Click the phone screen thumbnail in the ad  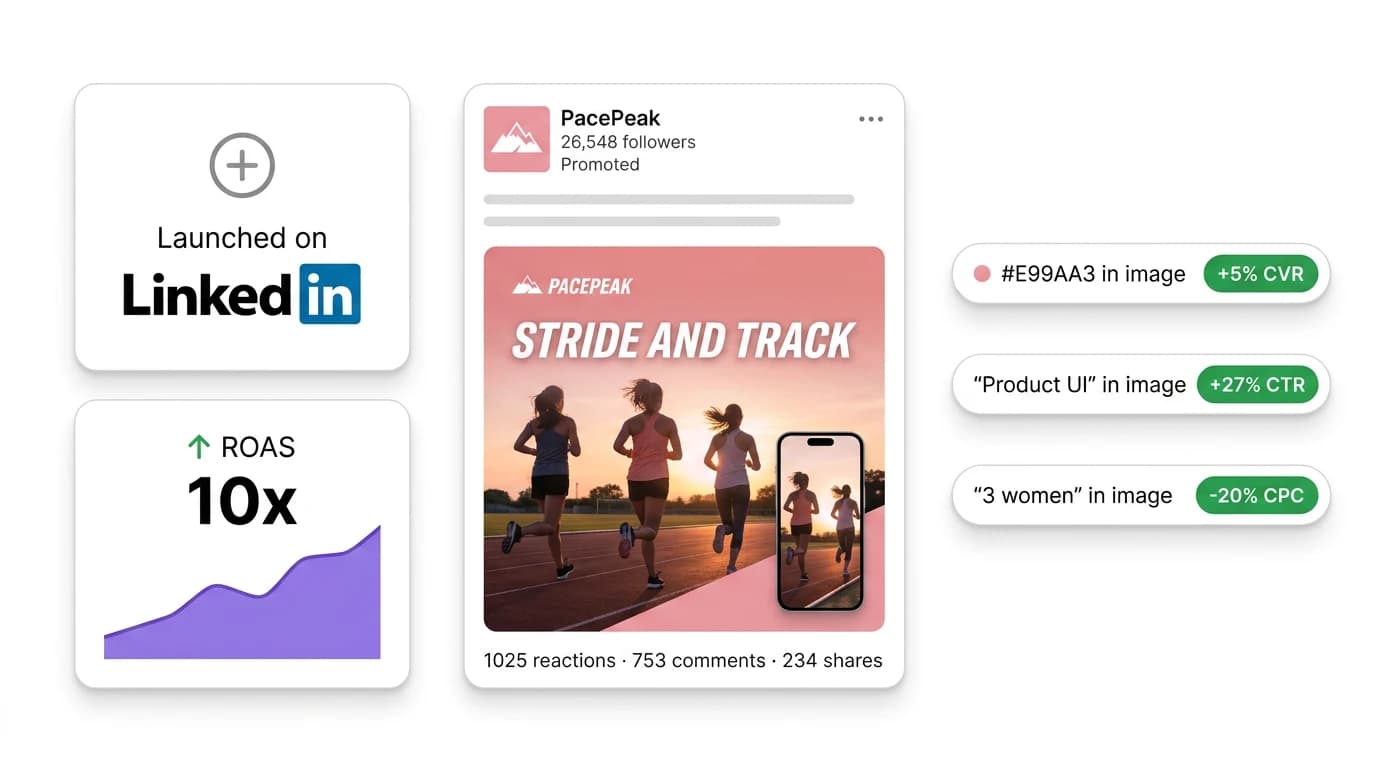click(x=822, y=520)
